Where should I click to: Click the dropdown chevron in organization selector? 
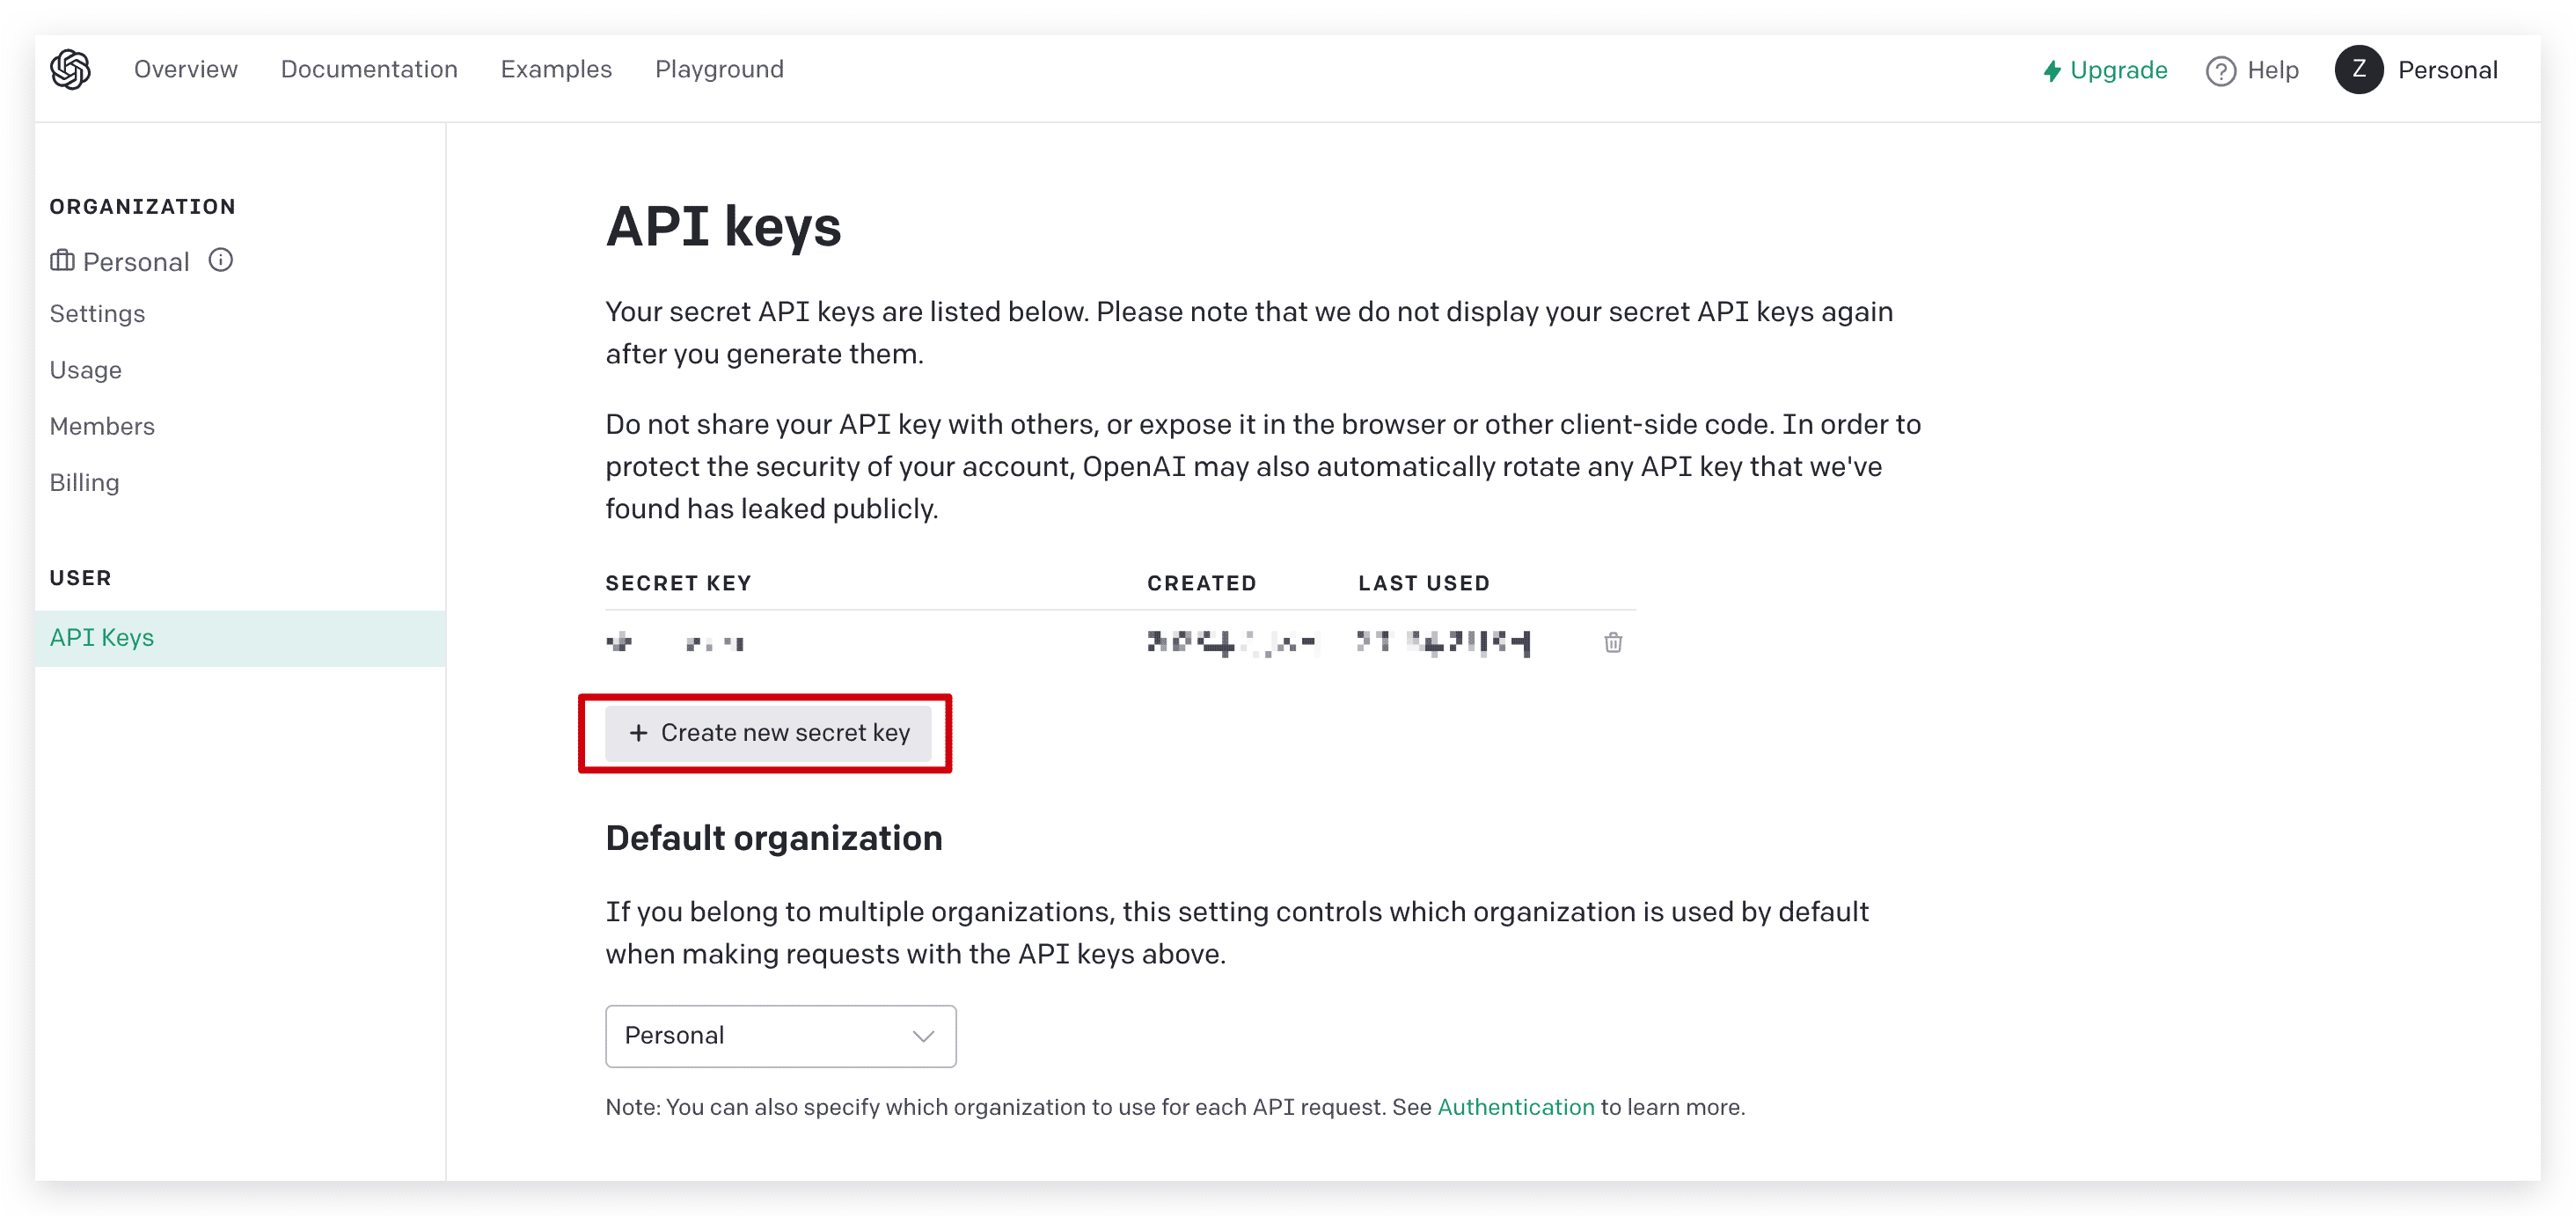923,1036
